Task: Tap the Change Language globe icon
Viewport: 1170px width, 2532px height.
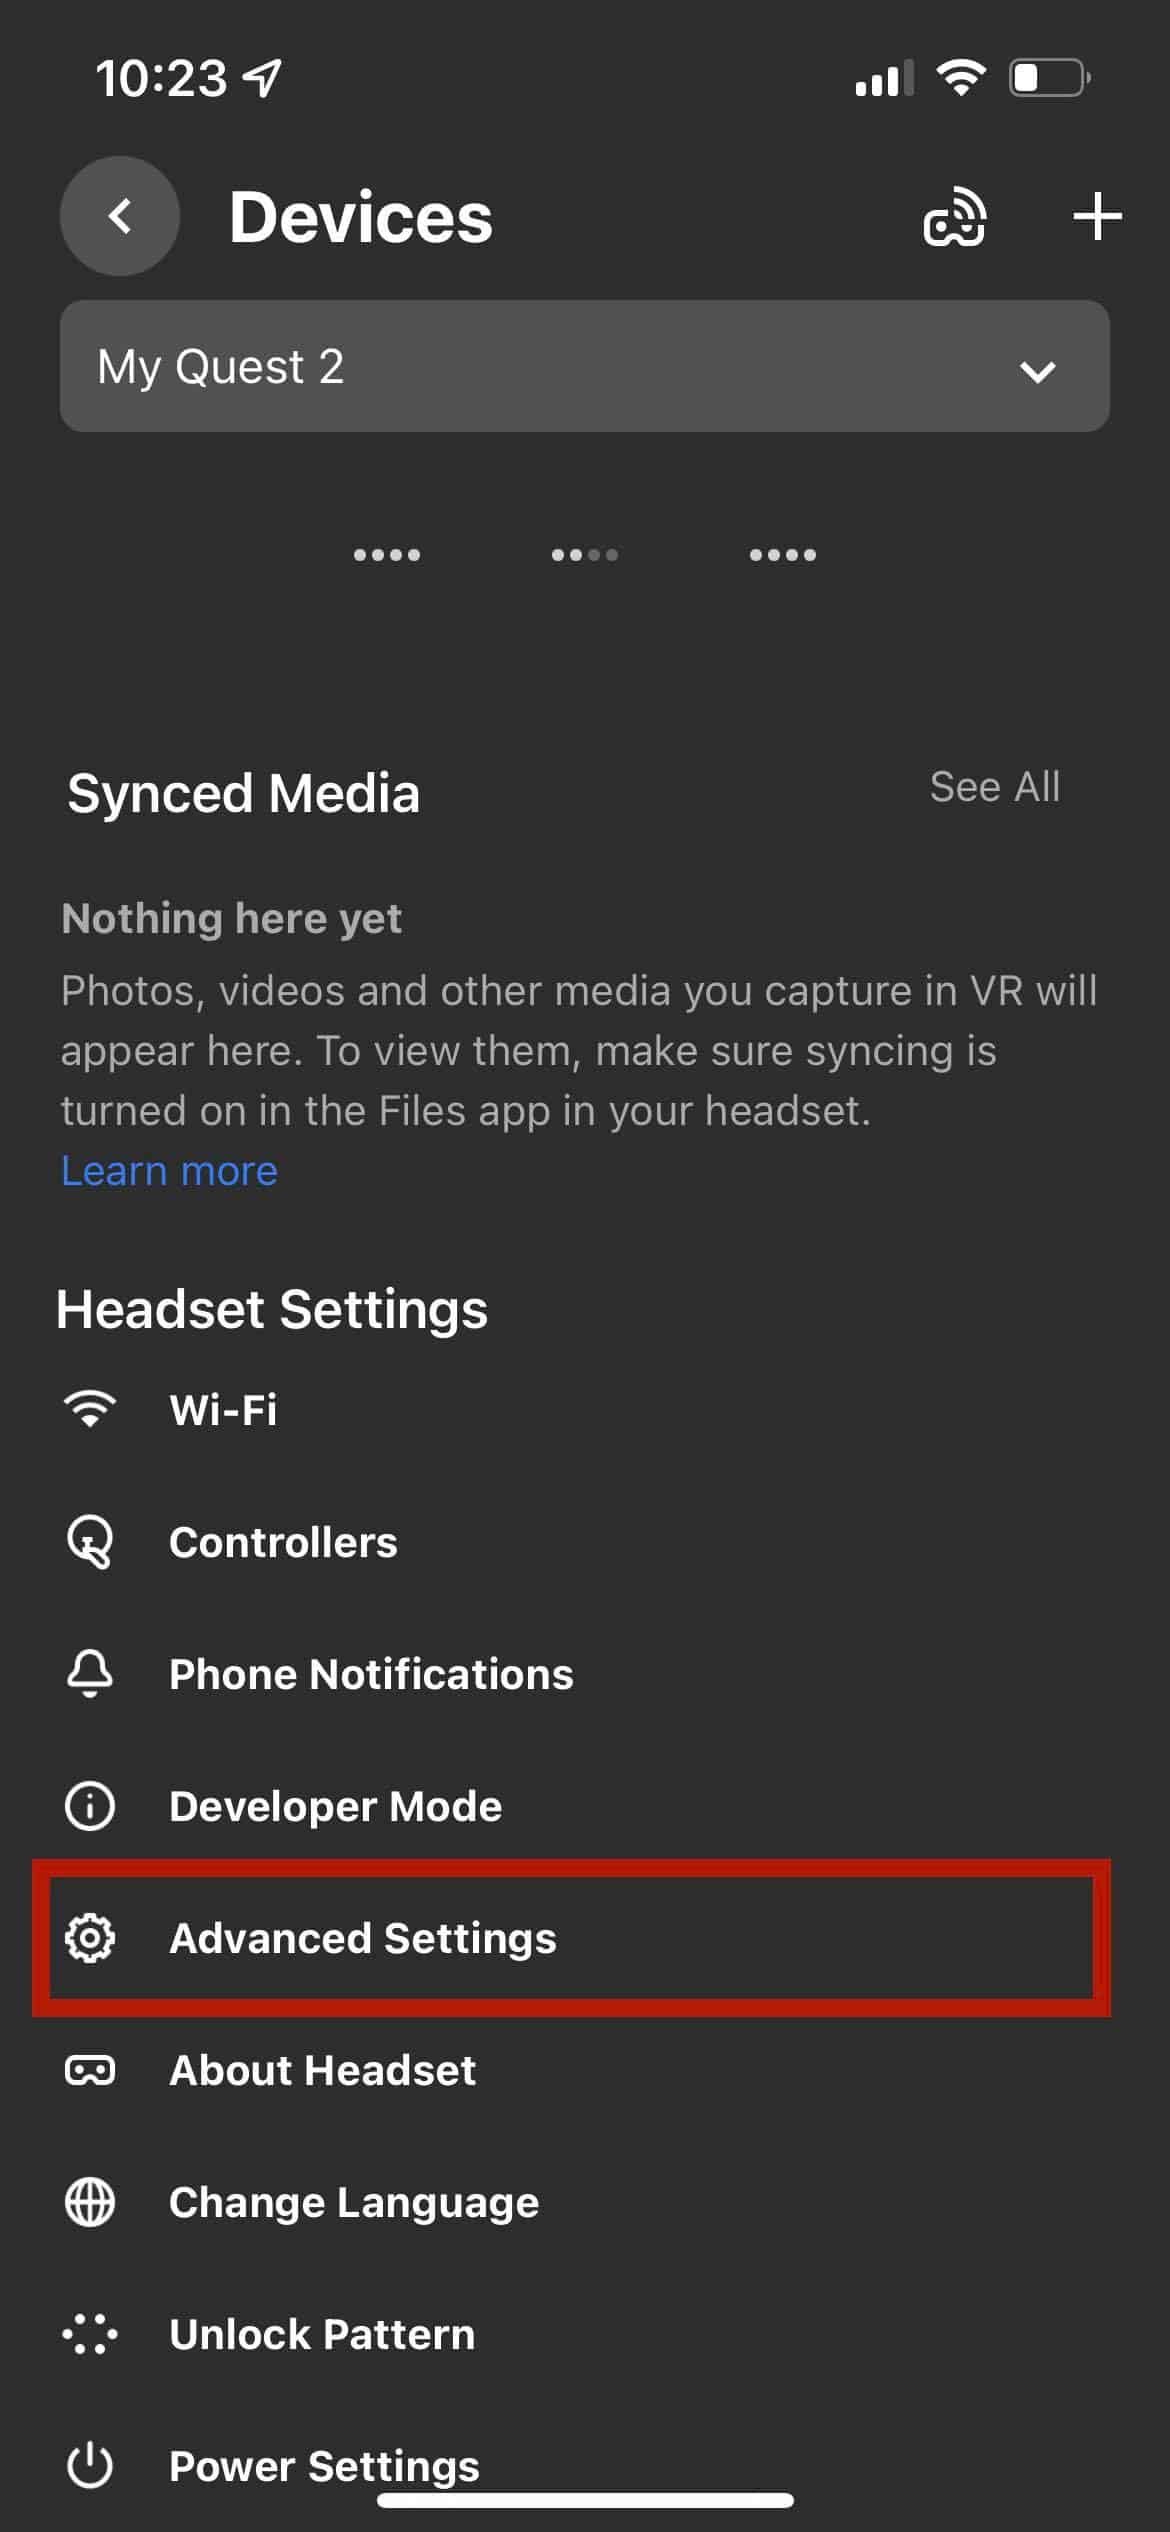Action: click(90, 2202)
